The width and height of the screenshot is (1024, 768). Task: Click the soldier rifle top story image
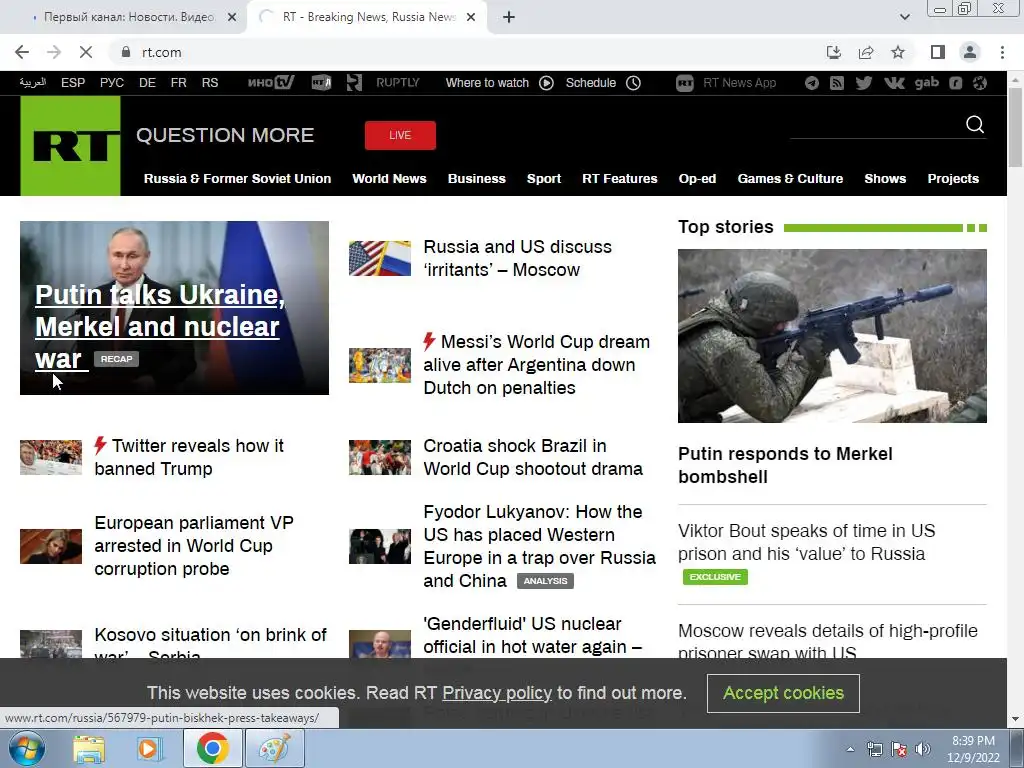pos(832,336)
